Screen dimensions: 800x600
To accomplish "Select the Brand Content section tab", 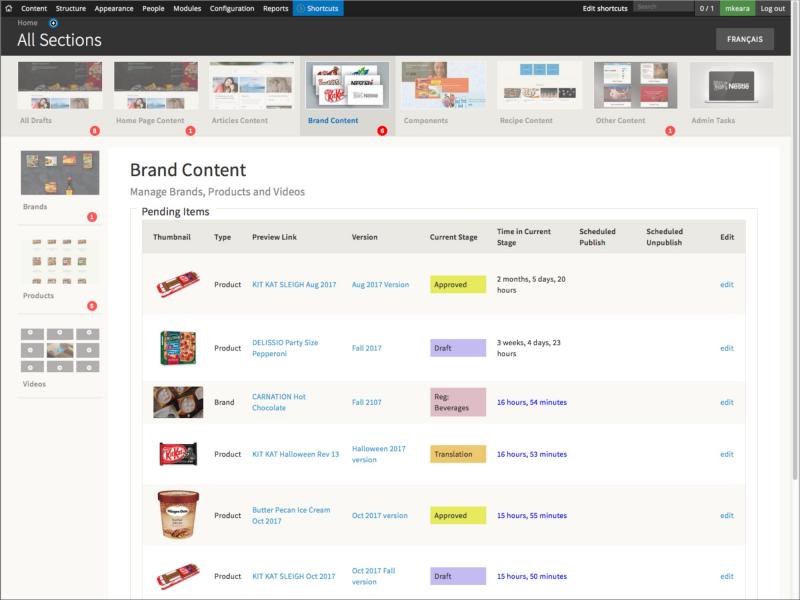I will (347, 94).
